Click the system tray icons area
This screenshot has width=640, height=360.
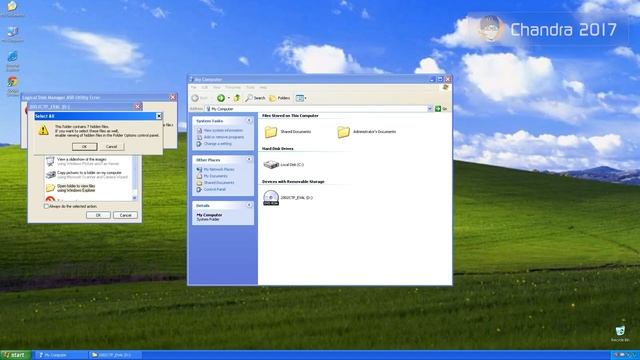624,355
